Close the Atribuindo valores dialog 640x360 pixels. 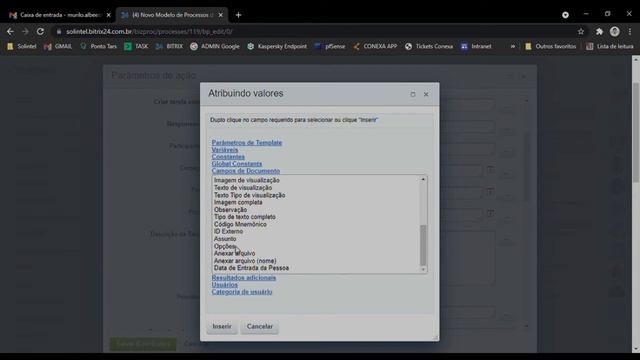(x=426, y=94)
